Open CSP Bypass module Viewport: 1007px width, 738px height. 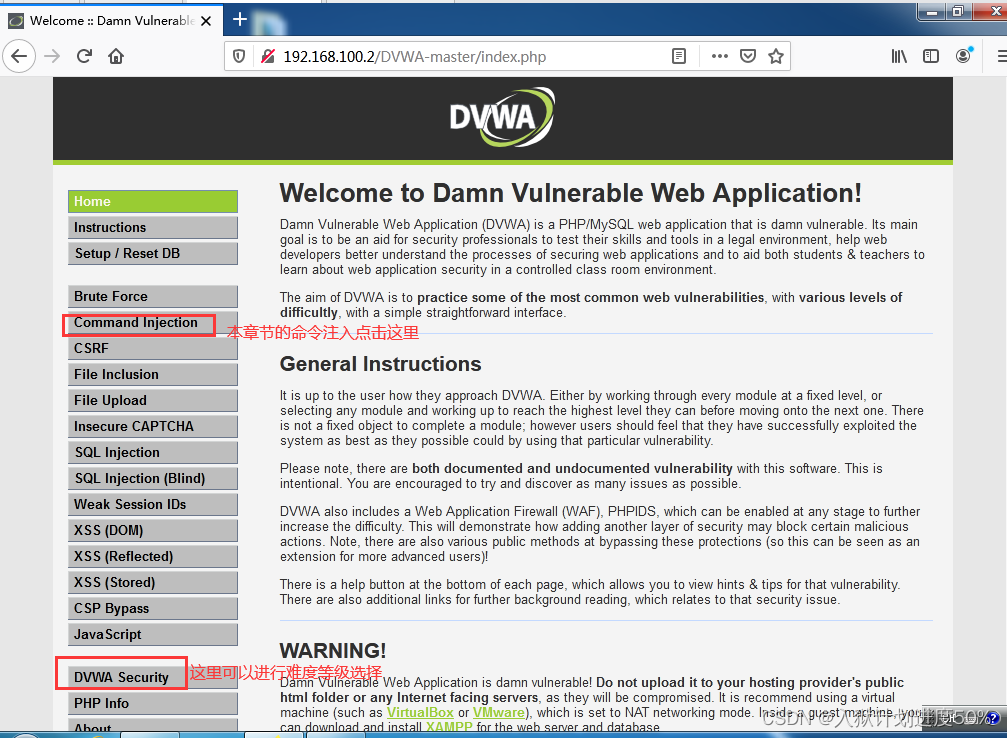[153, 609]
